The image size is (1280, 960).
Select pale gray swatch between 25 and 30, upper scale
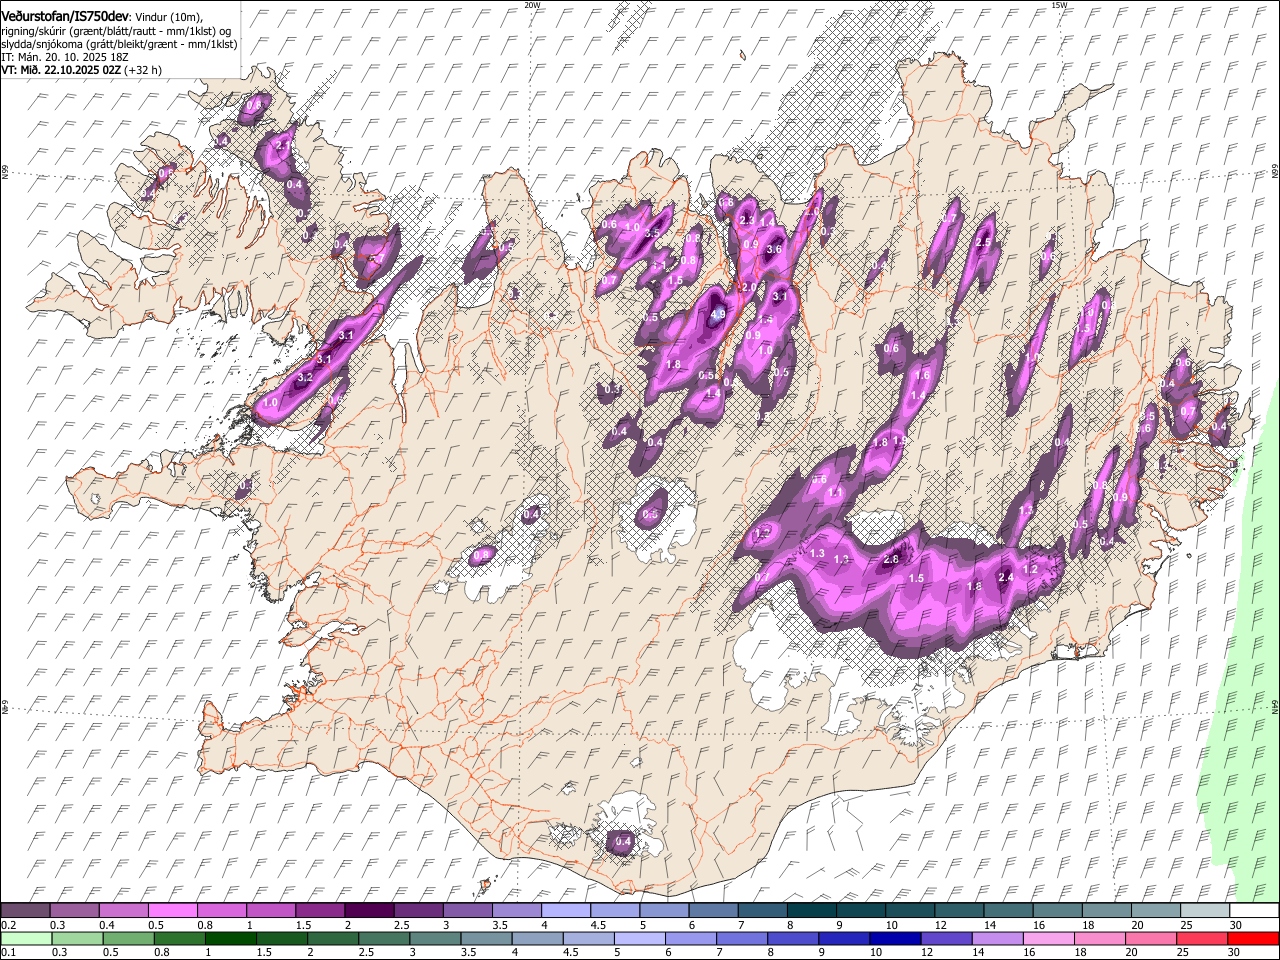(1204, 910)
